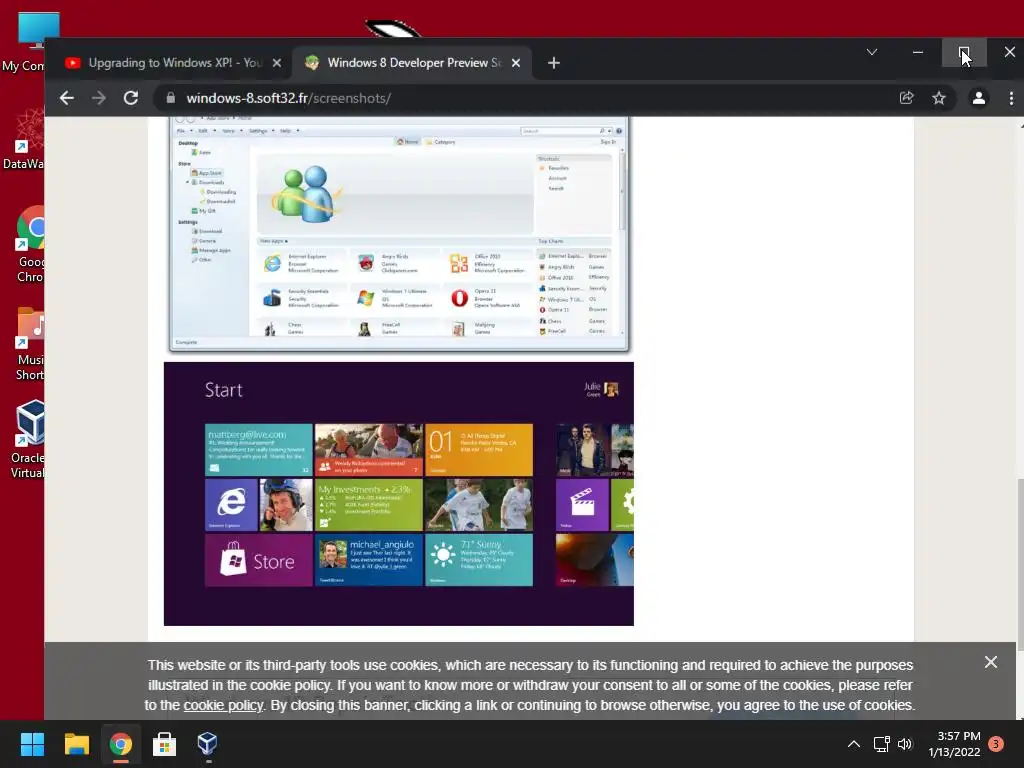This screenshot has height=768, width=1024.
Task: Select the Google Chrome desktop shortcut
Action: 29,245
